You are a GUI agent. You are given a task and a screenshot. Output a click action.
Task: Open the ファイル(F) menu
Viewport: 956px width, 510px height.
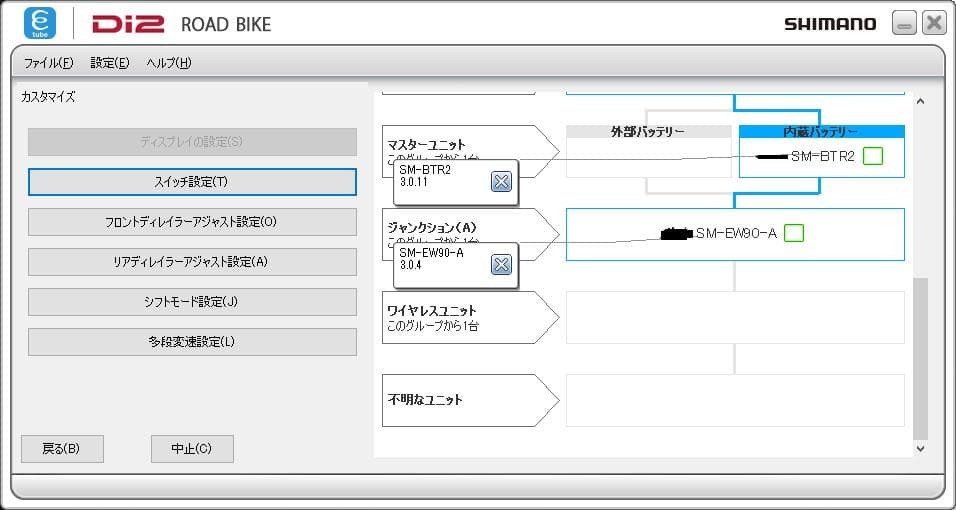(48, 63)
